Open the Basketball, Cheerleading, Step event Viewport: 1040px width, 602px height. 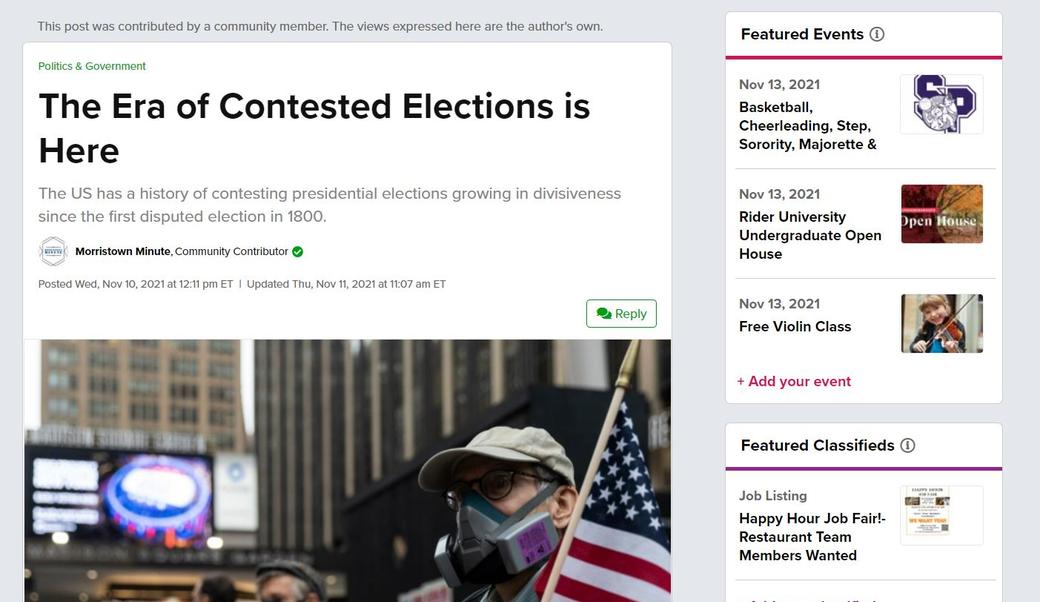pyautogui.click(x=807, y=126)
